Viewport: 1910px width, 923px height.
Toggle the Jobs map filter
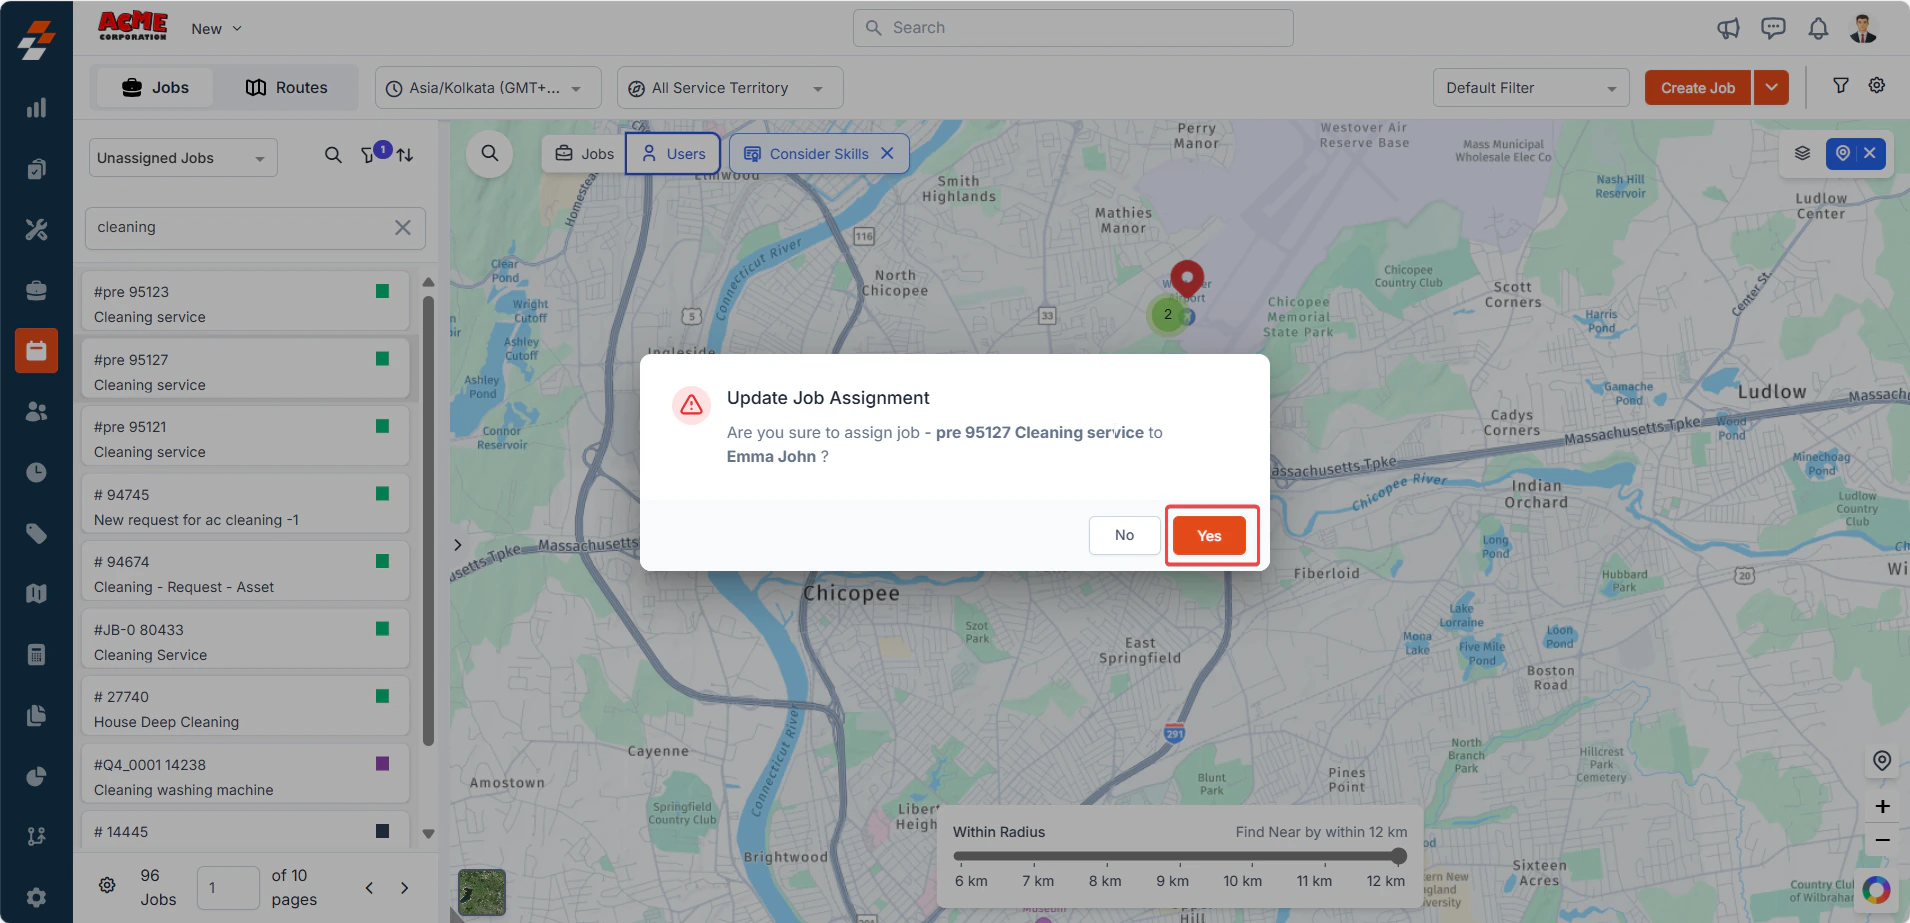[584, 154]
